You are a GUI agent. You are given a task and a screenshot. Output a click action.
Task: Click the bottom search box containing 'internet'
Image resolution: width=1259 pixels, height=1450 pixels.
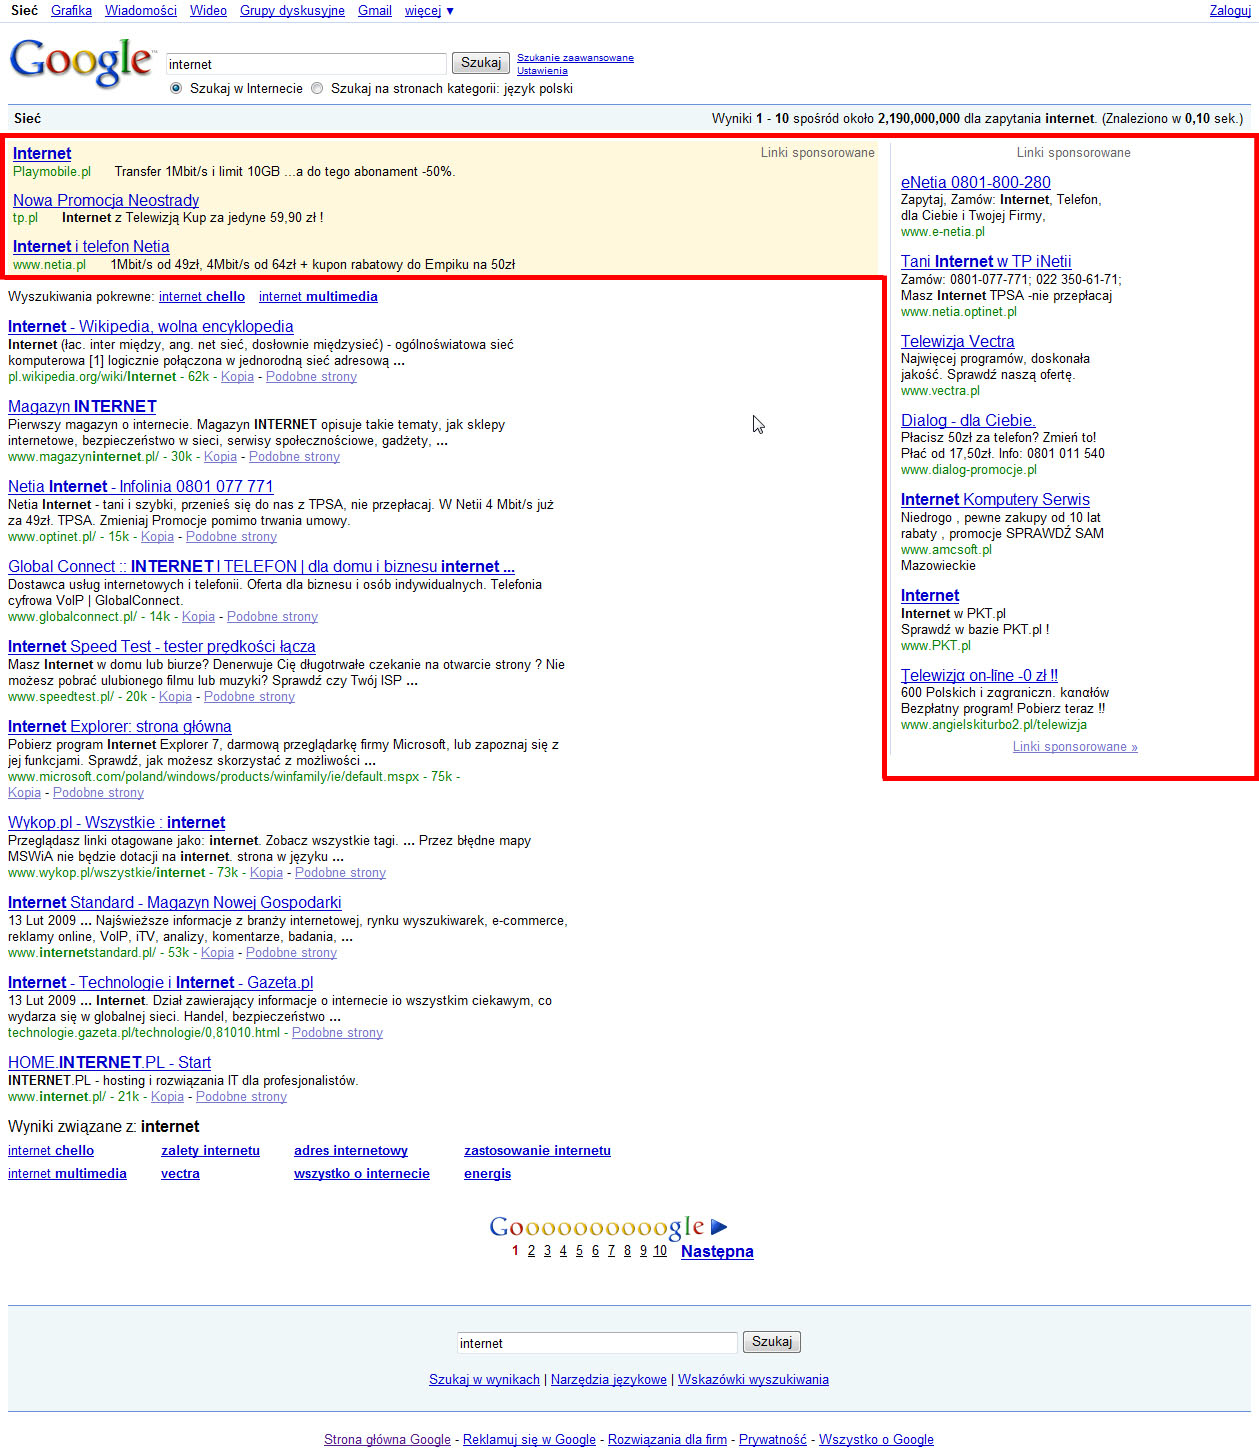click(597, 1343)
